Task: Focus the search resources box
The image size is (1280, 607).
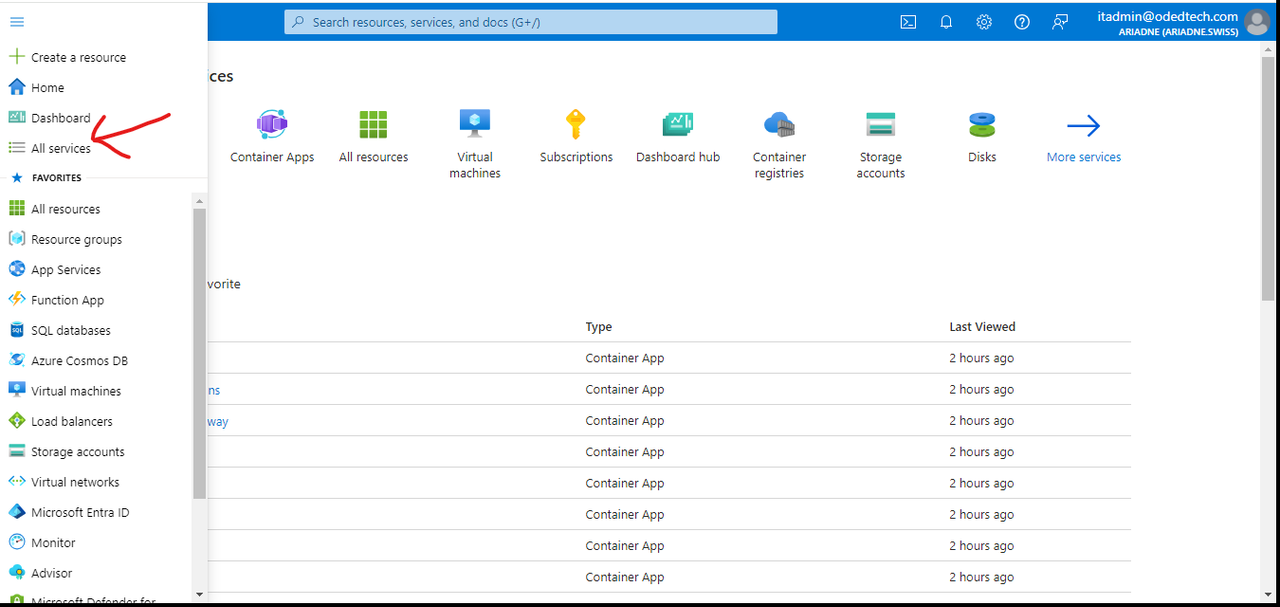Action: pyautogui.click(x=531, y=22)
